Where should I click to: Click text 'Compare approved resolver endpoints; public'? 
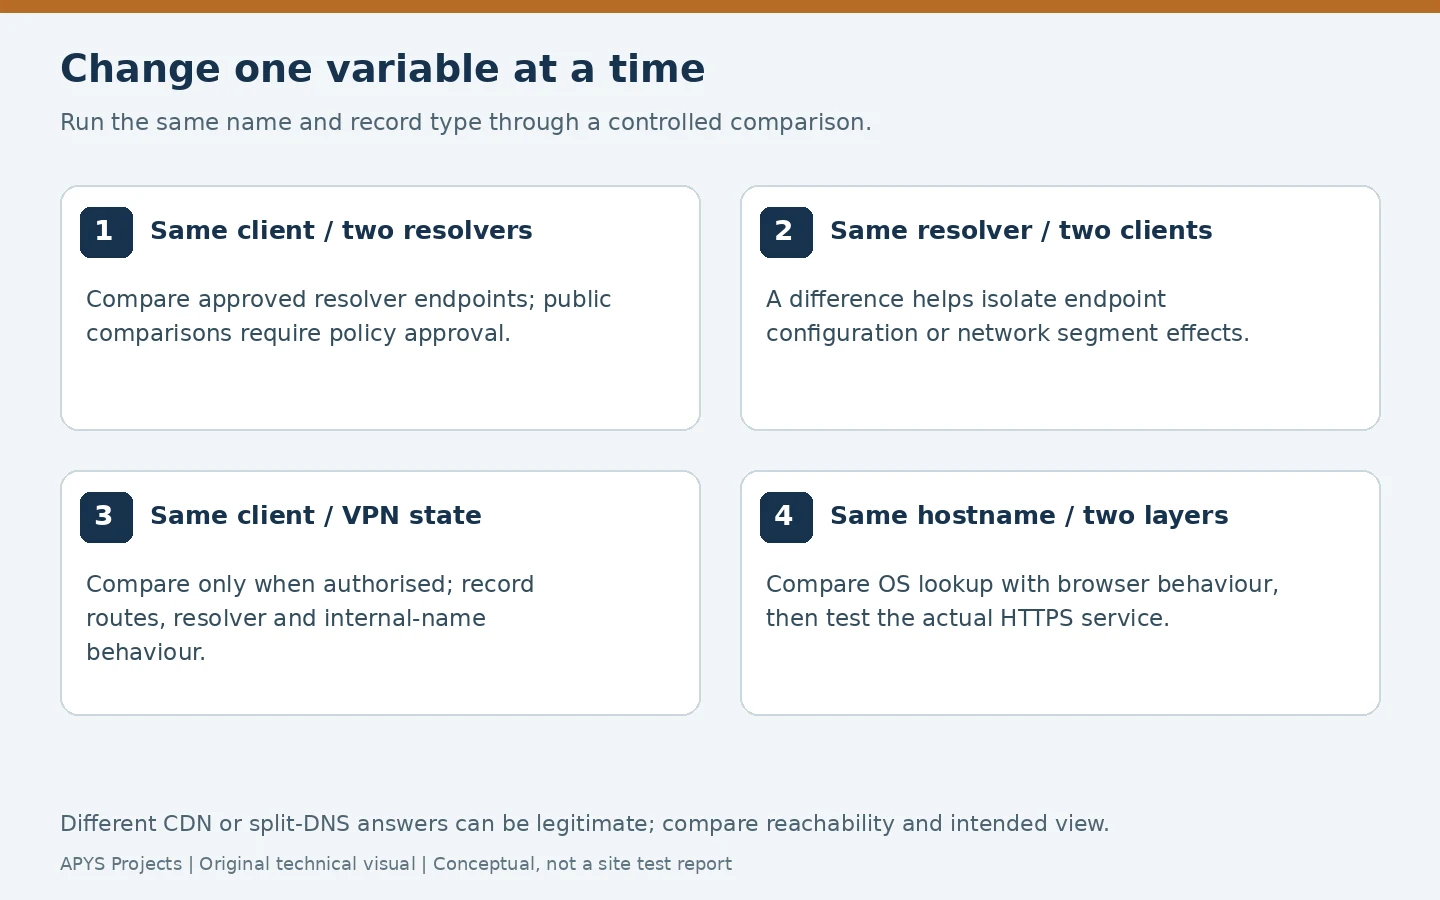348,299
